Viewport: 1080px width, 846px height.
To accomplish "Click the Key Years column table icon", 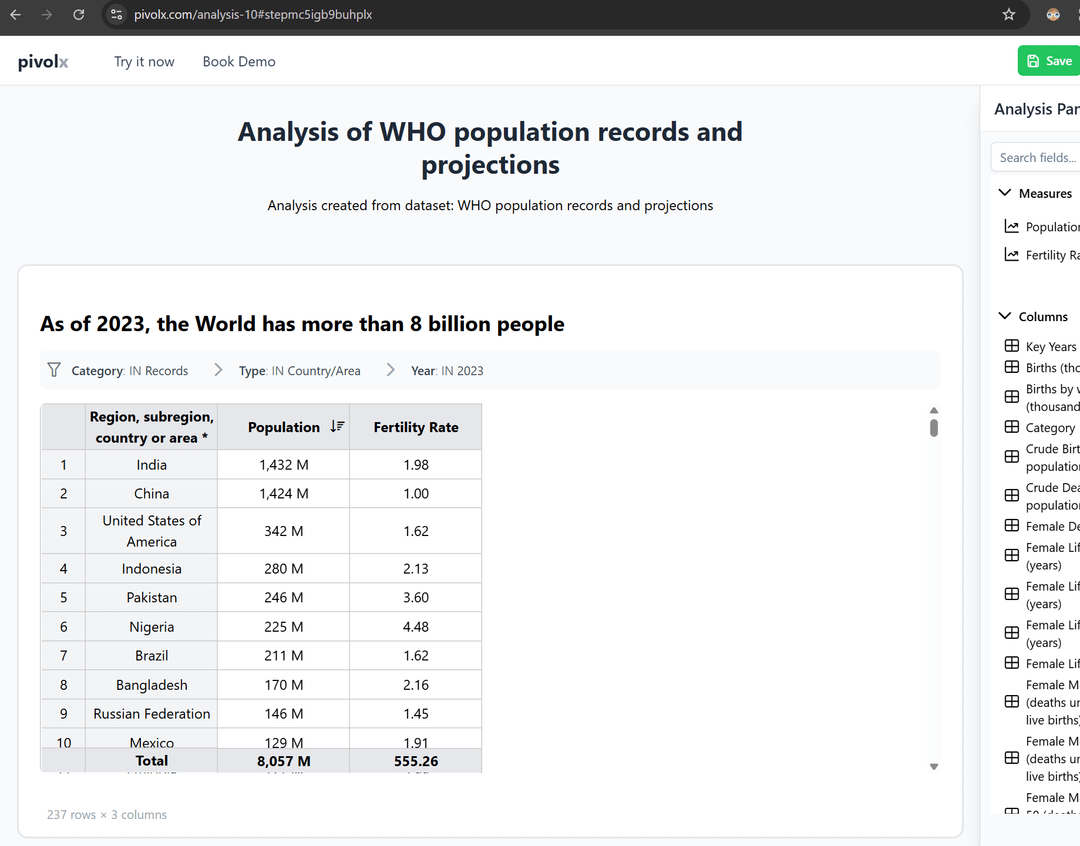I will 1012,346.
